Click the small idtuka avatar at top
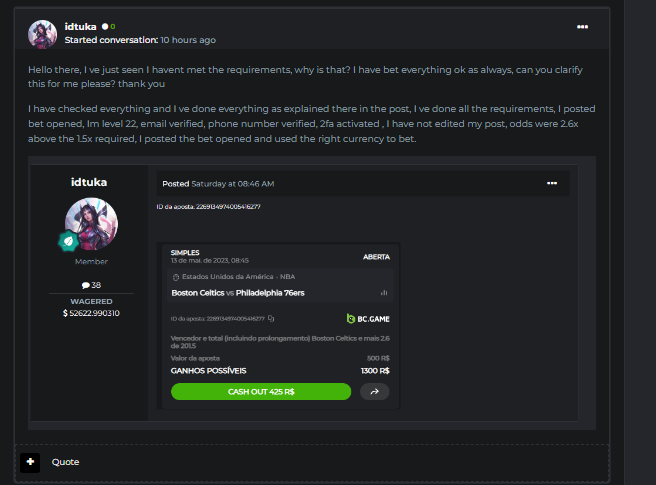The width and height of the screenshot is (656, 485). [42, 34]
